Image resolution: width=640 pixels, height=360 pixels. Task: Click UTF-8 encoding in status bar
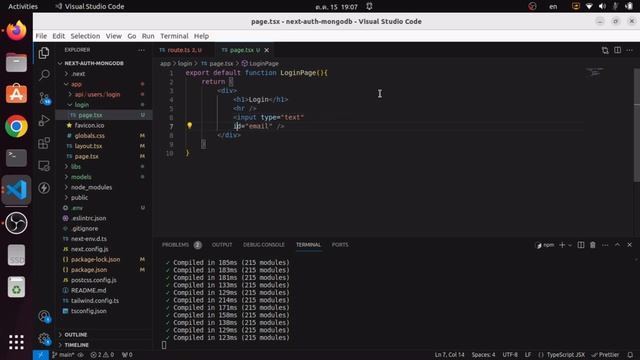point(510,355)
